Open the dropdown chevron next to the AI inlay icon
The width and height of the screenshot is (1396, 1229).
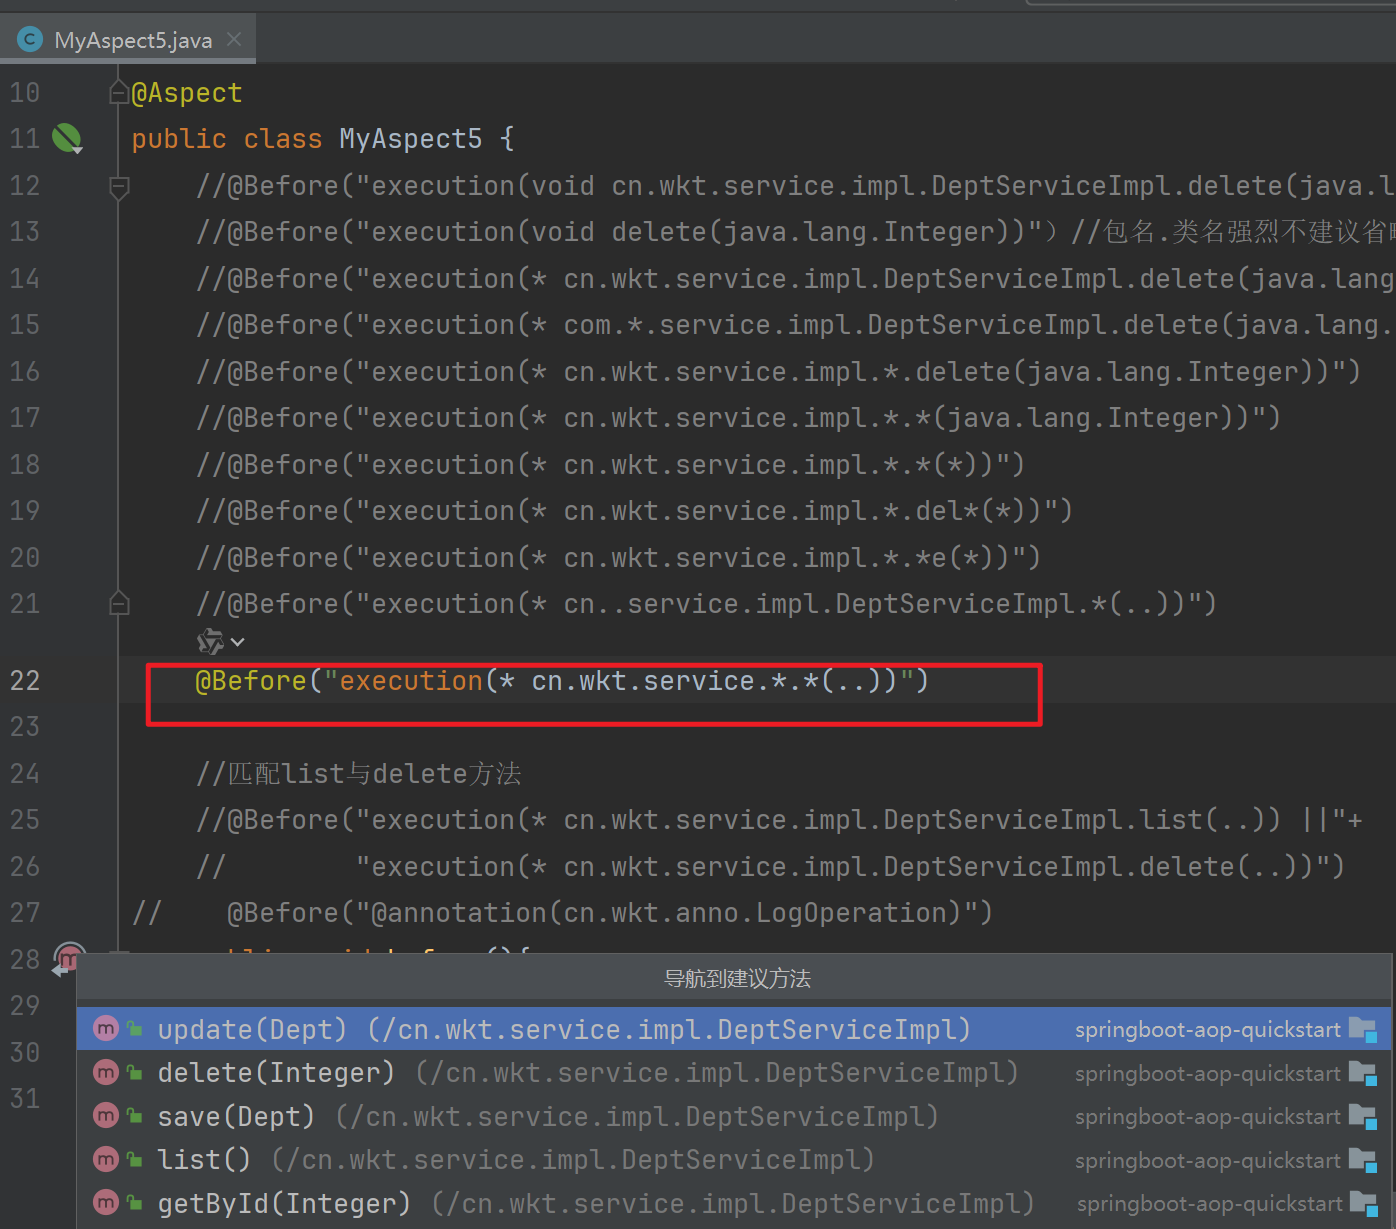(238, 642)
